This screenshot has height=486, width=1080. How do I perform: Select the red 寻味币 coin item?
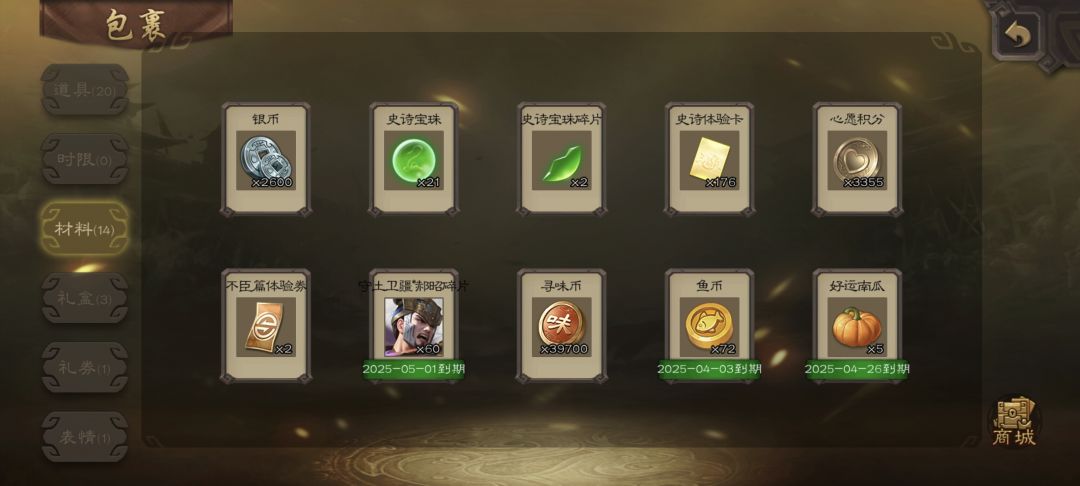pyautogui.click(x=561, y=326)
